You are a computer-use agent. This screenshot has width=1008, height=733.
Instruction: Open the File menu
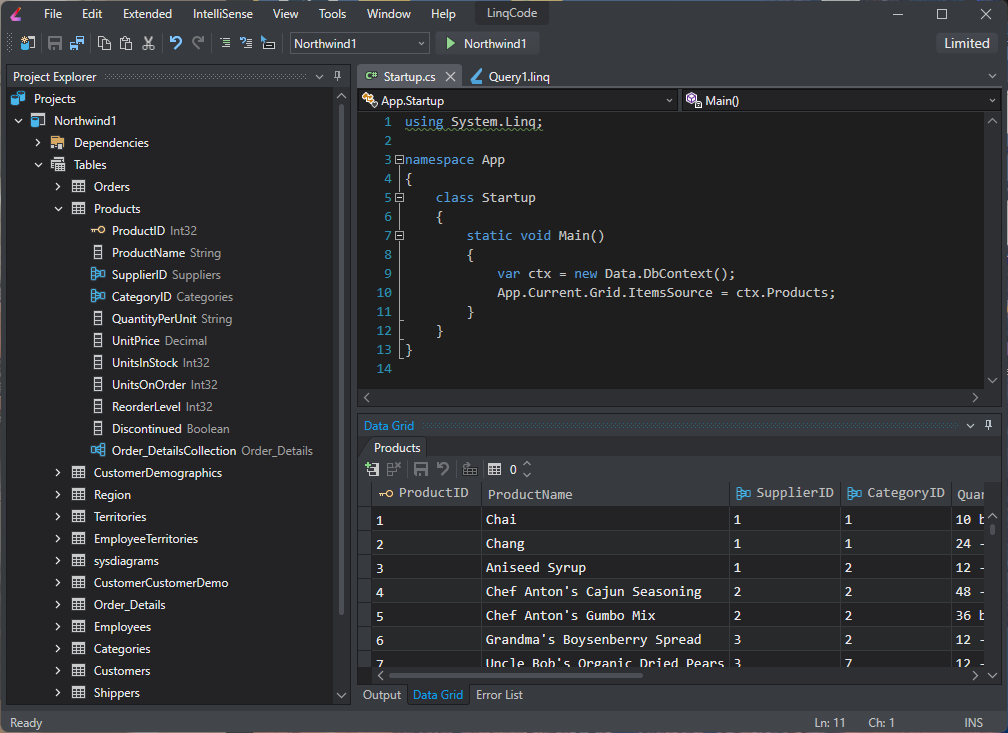[53, 14]
